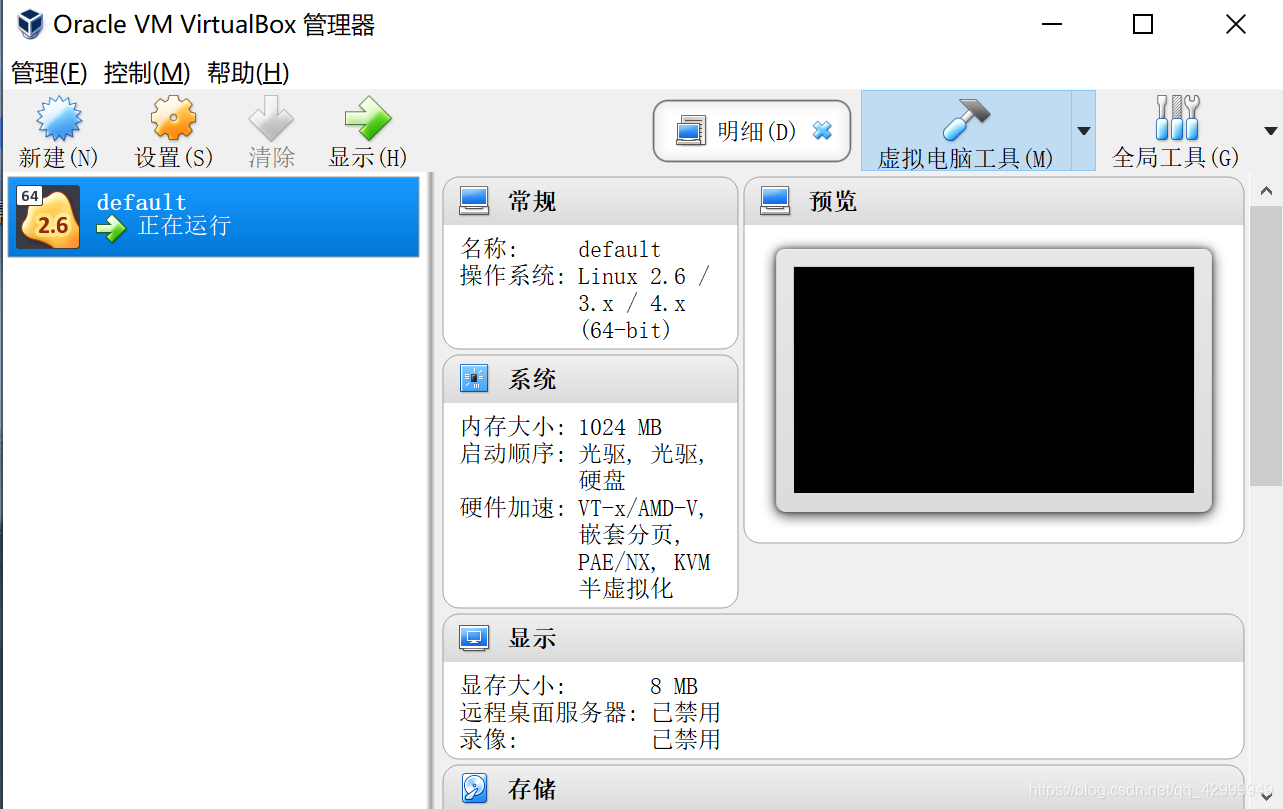Image resolution: width=1283 pixels, height=809 pixels.
Task: Click the VirtualBox cube icon in title bar
Action: (x=30, y=24)
